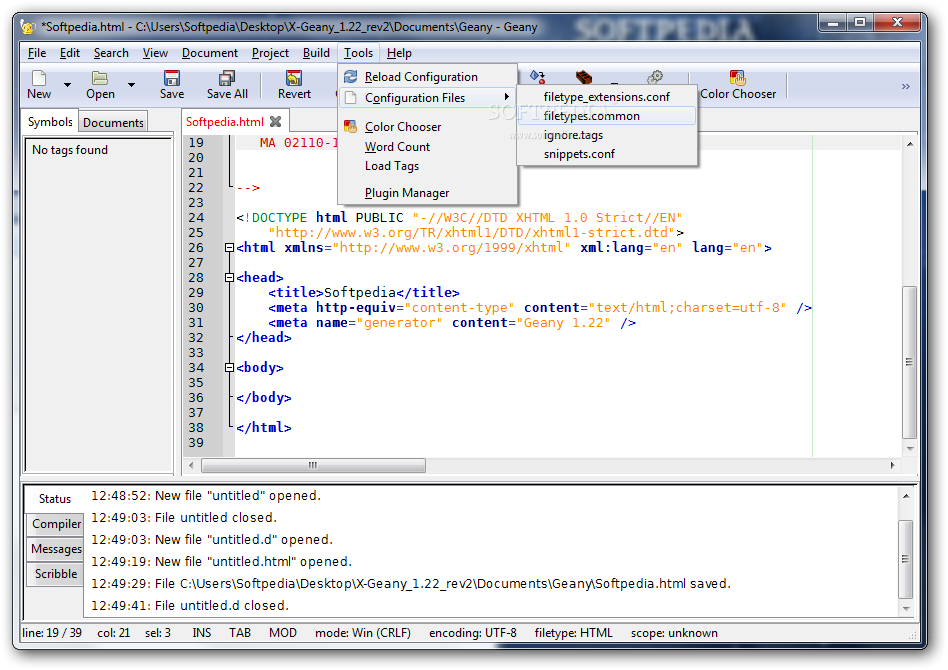Click the Reload Configuration menu icon
This screenshot has width=948, height=670.
pos(351,77)
